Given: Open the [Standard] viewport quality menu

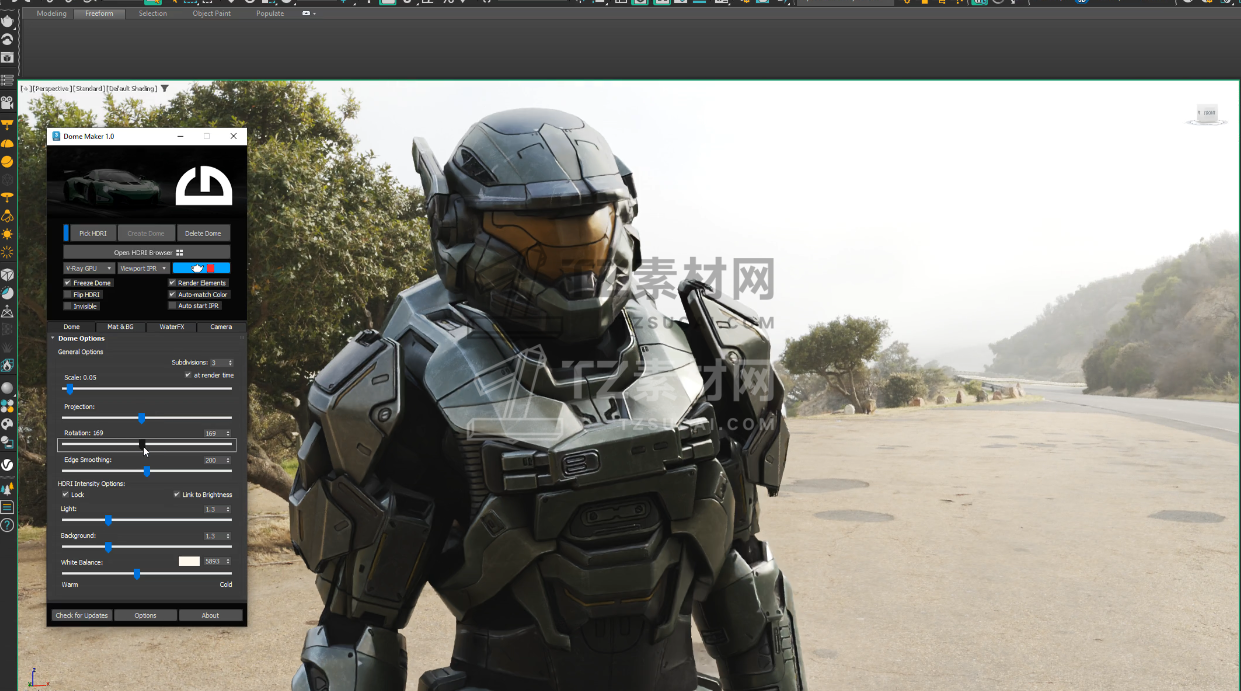Looking at the screenshot, I should pos(88,89).
